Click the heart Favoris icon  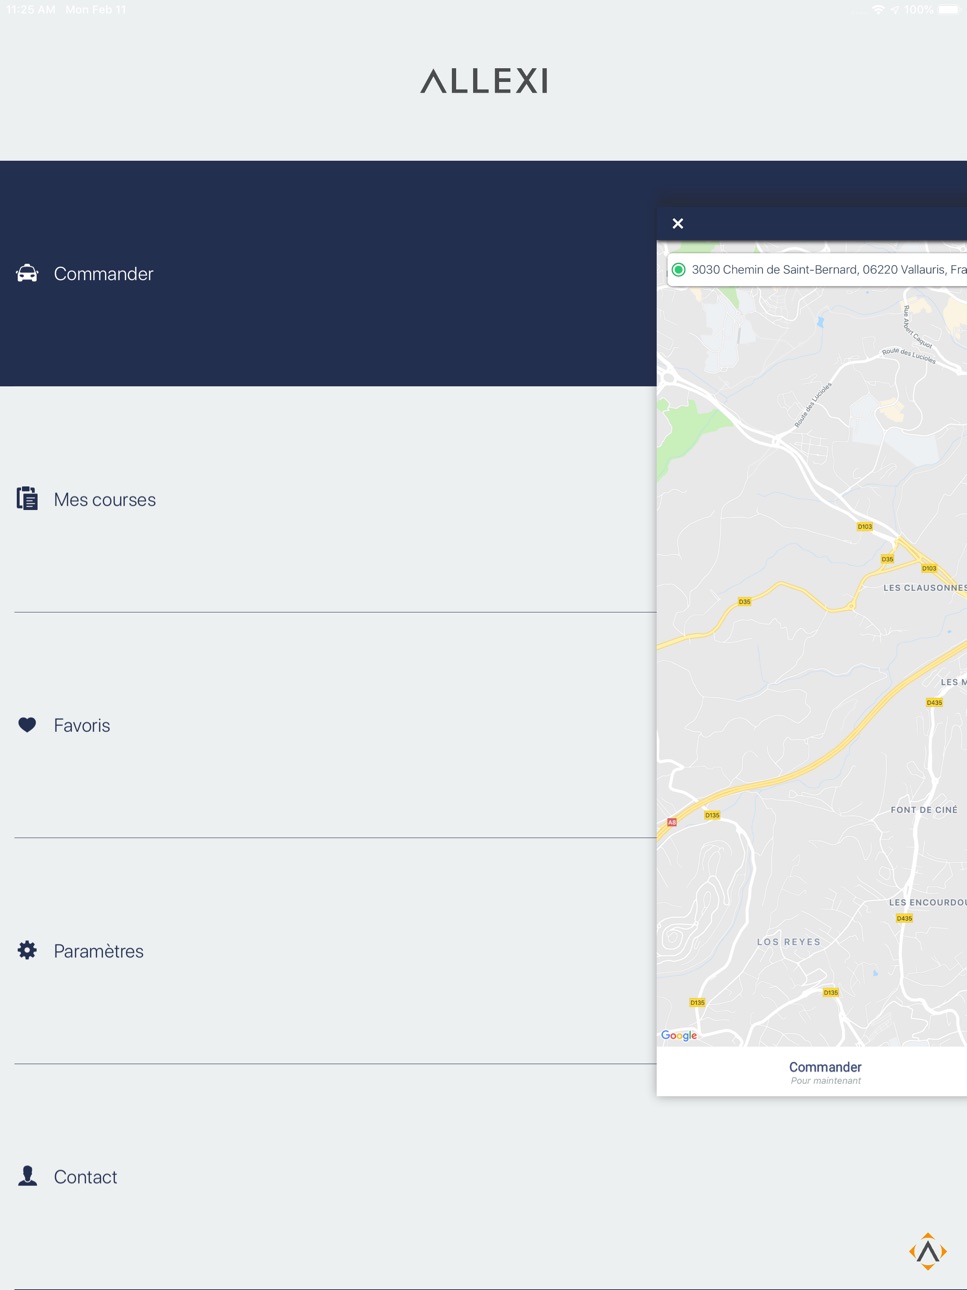click(x=27, y=725)
